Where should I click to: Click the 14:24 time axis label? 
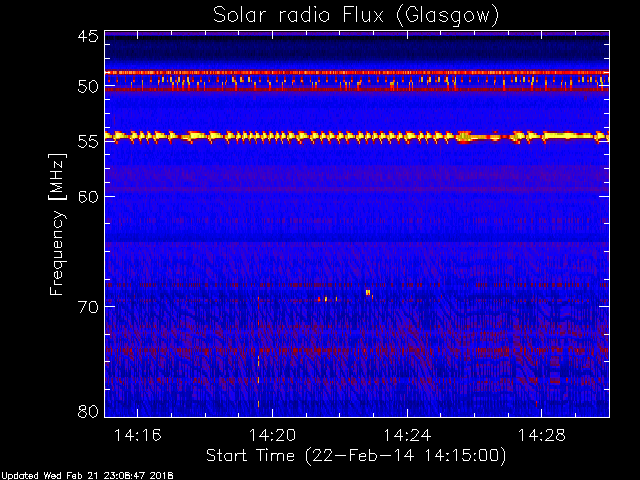click(407, 436)
